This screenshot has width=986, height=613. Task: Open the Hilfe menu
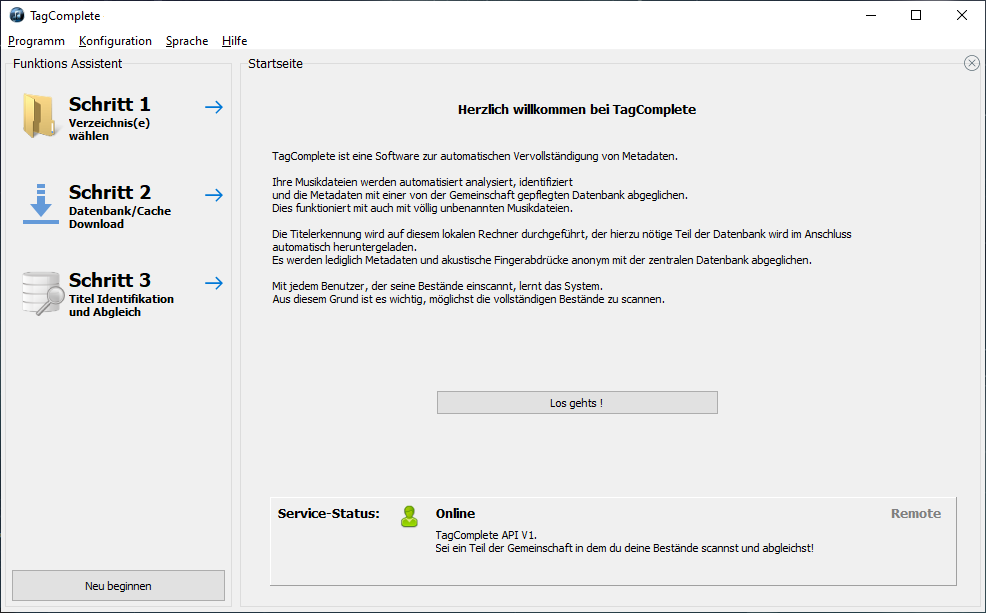tap(235, 41)
